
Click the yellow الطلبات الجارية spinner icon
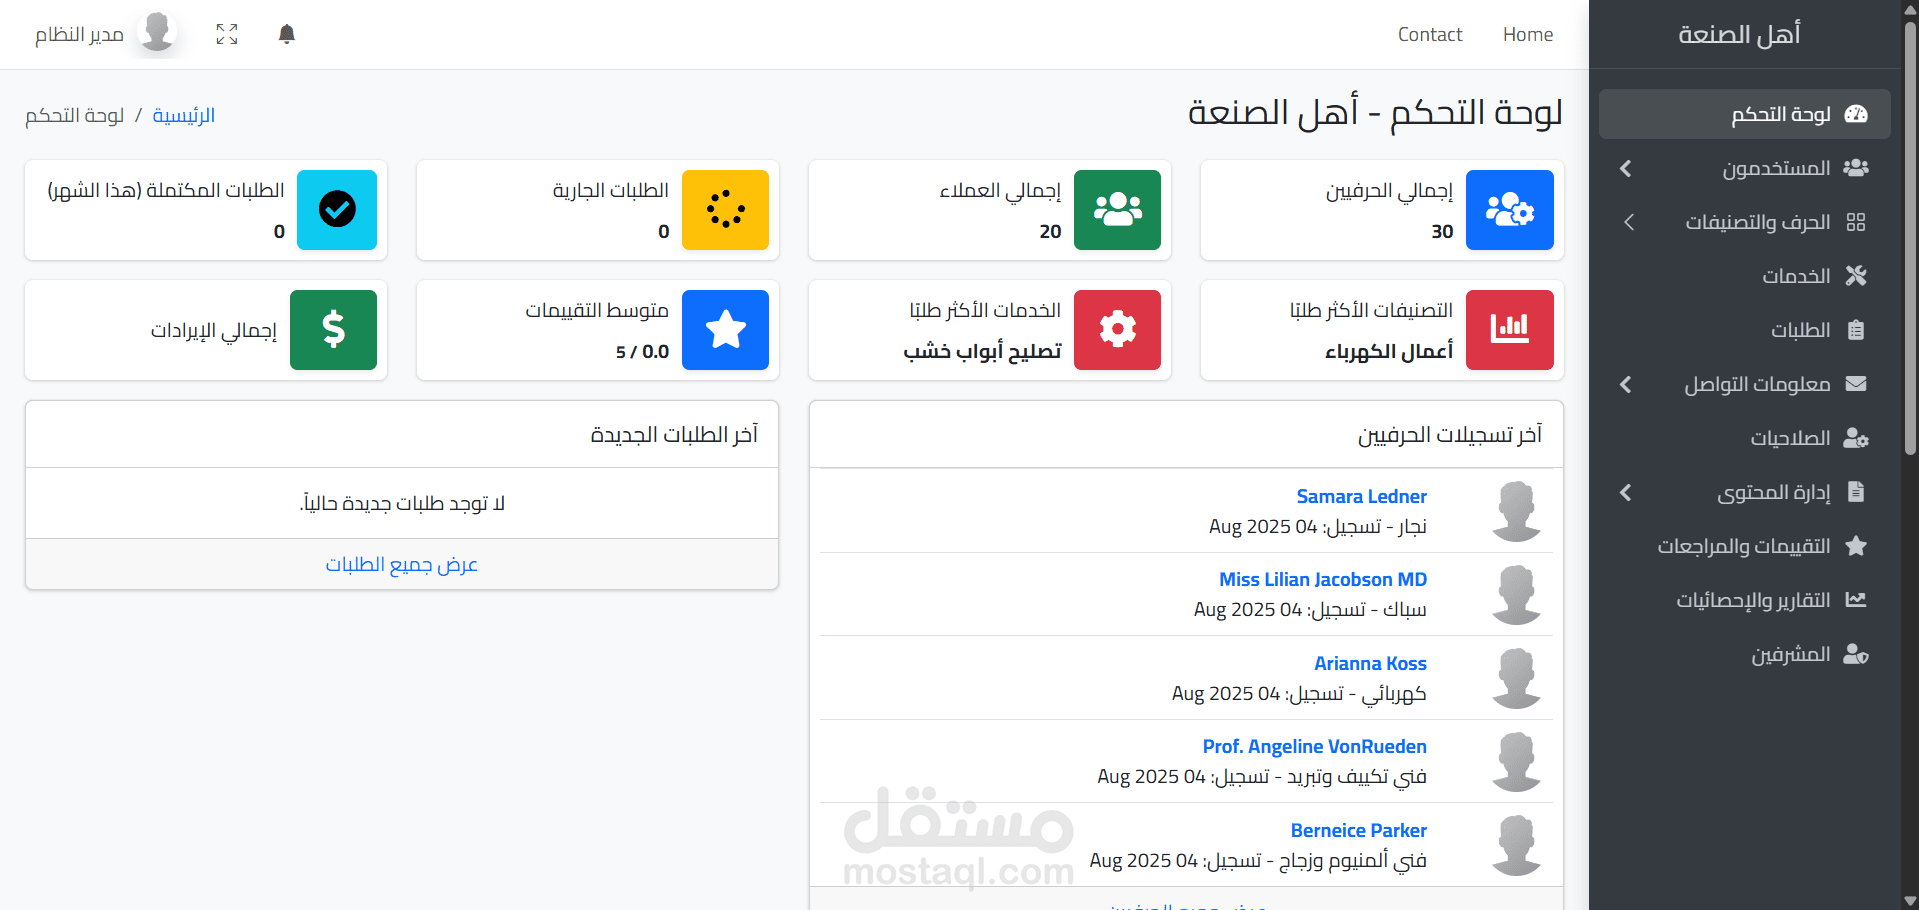click(x=726, y=210)
